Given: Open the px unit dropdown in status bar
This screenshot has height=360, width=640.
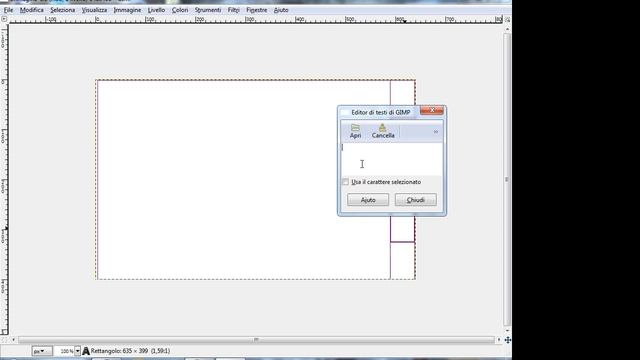Looking at the screenshot, I should [x=42, y=351].
